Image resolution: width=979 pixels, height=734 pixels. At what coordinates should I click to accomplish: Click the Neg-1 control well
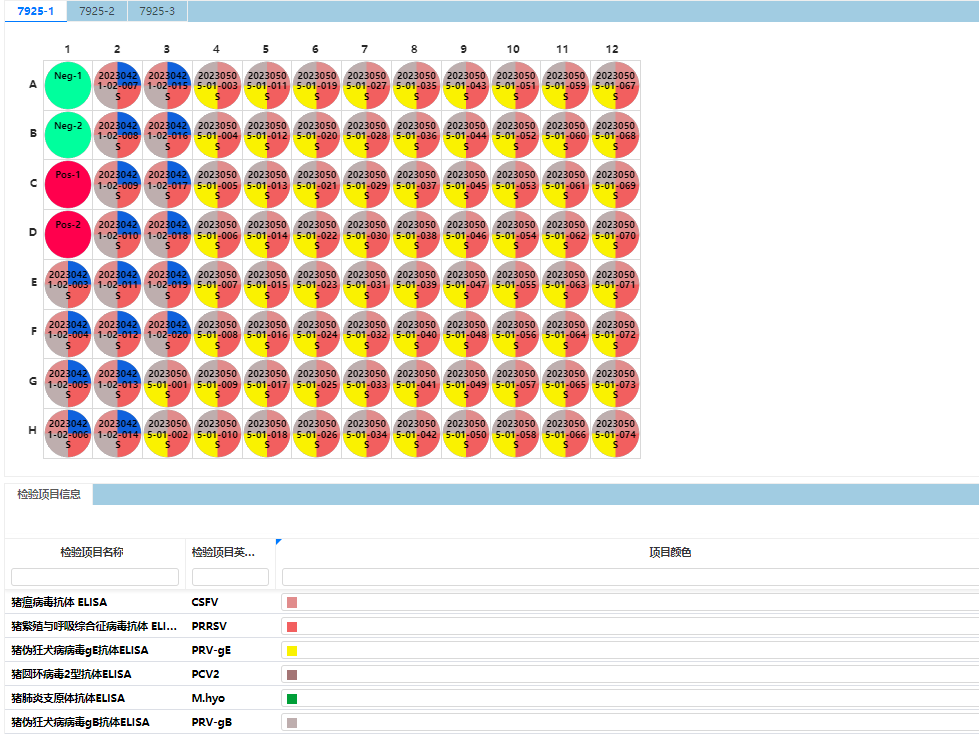coord(68,85)
